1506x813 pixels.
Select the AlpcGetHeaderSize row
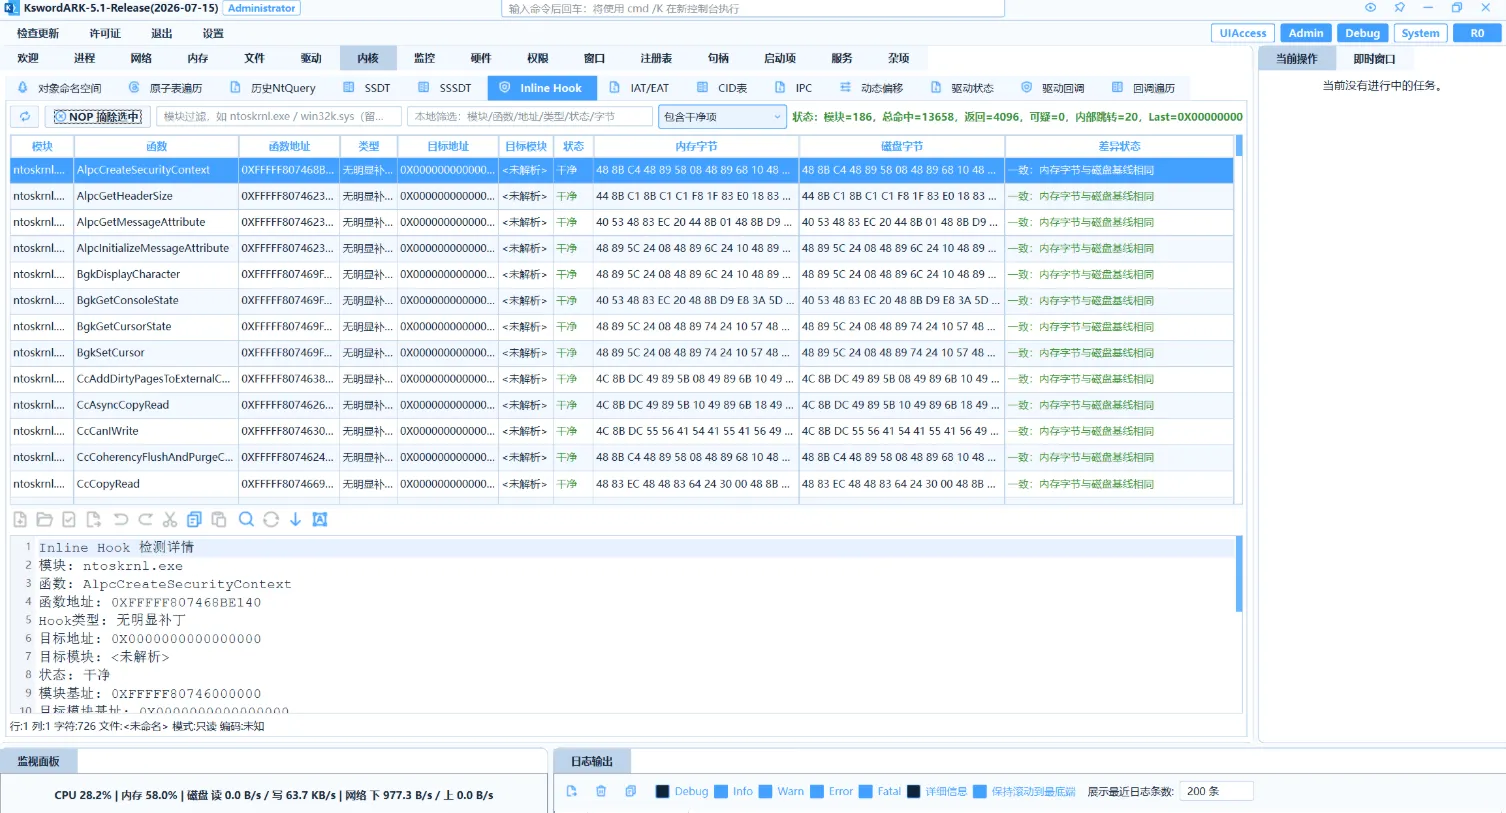pyautogui.click(x=621, y=196)
